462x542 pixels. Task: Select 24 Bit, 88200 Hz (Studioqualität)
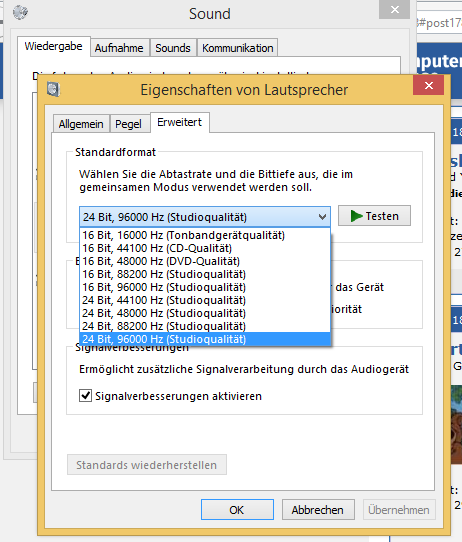click(205, 326)
